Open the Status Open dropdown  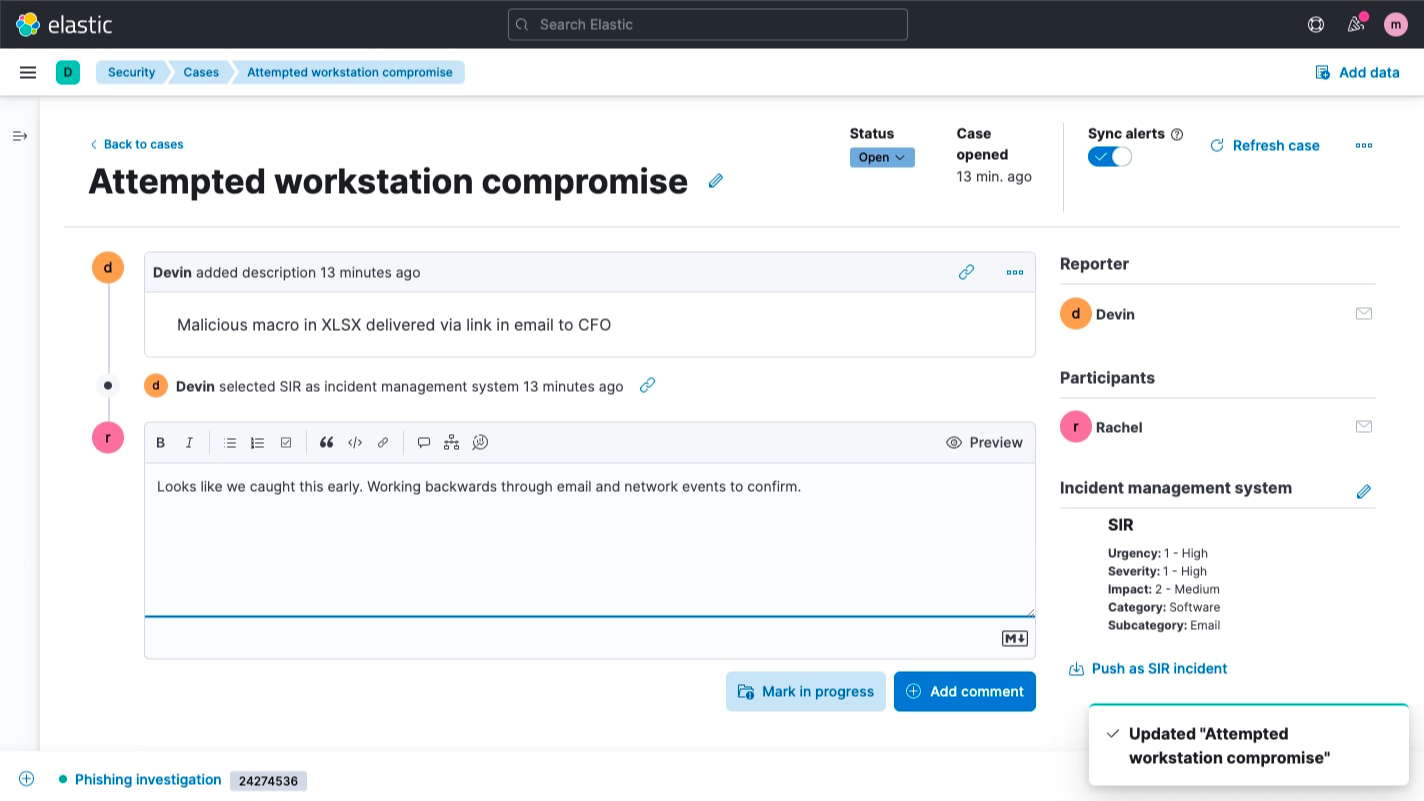[882, 157]
